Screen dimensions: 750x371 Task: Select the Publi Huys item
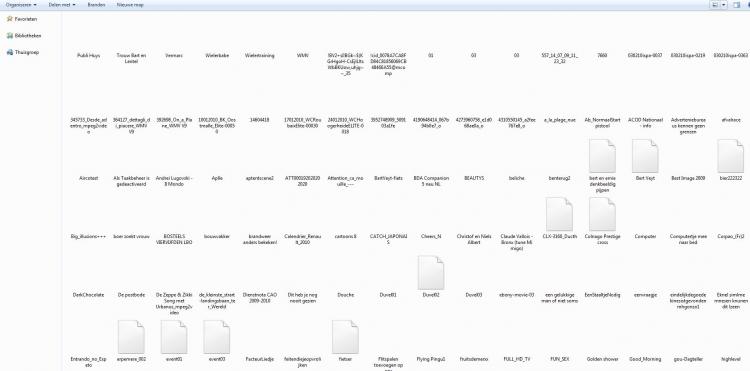(88, 55)
